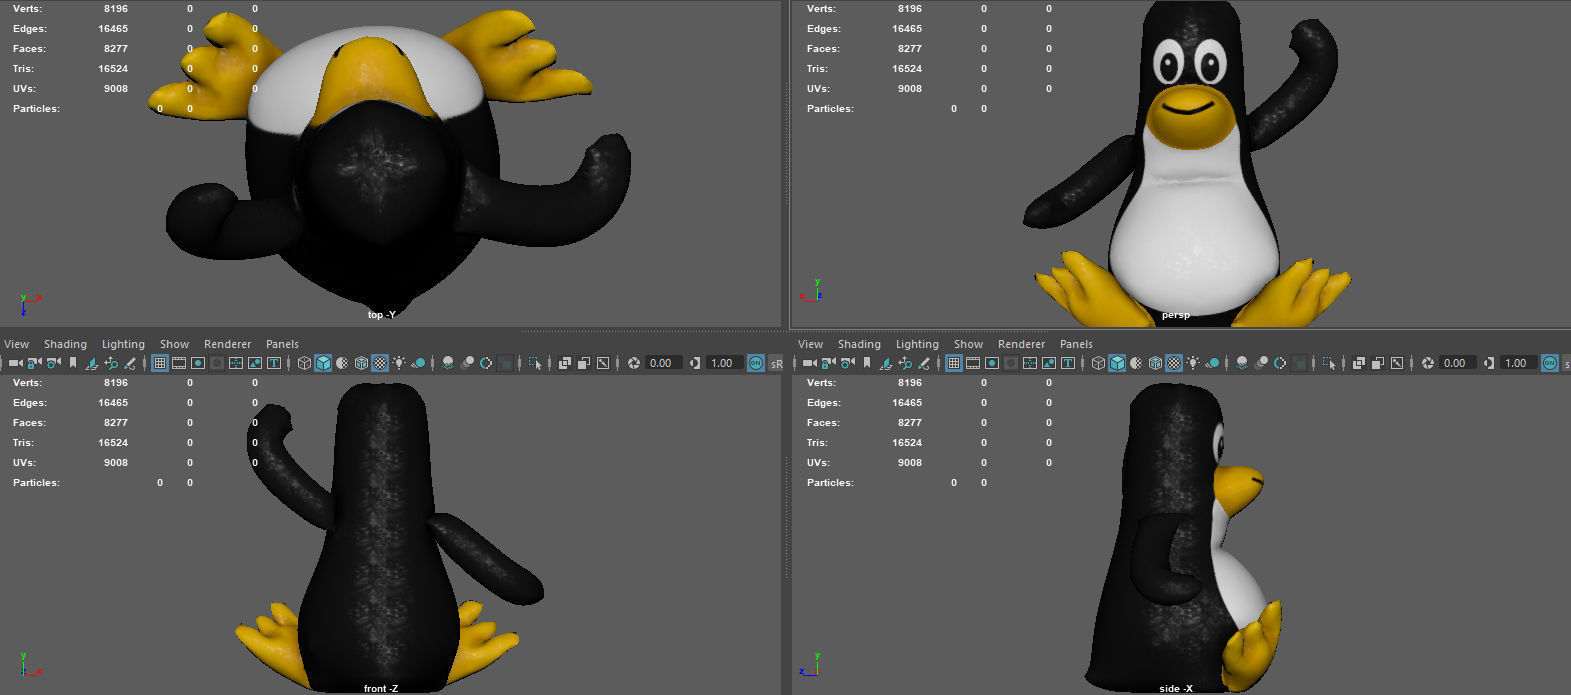
Task: Click Motion Blur icon in front -Z panel
Action: click(x=468, y=363)
